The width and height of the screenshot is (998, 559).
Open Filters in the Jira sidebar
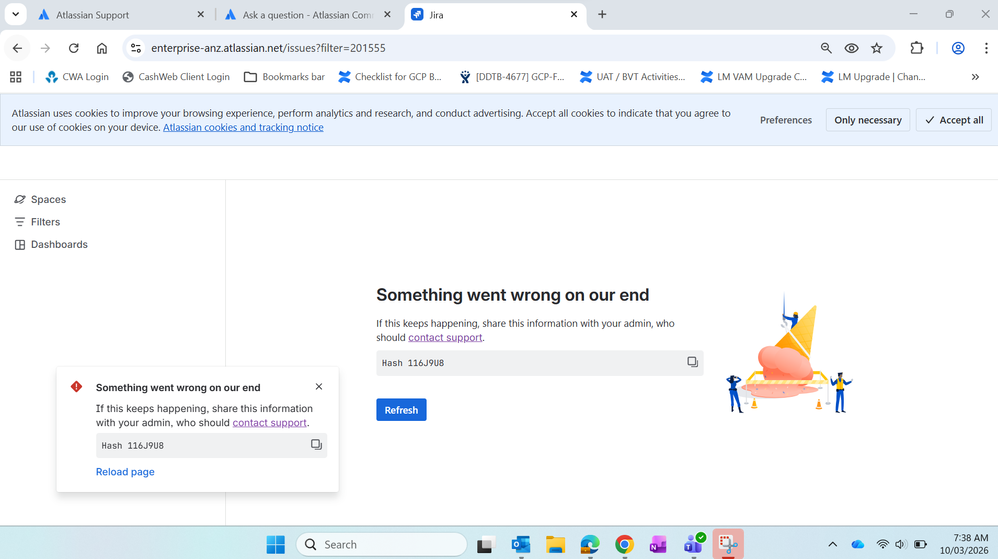pos(37,222)
